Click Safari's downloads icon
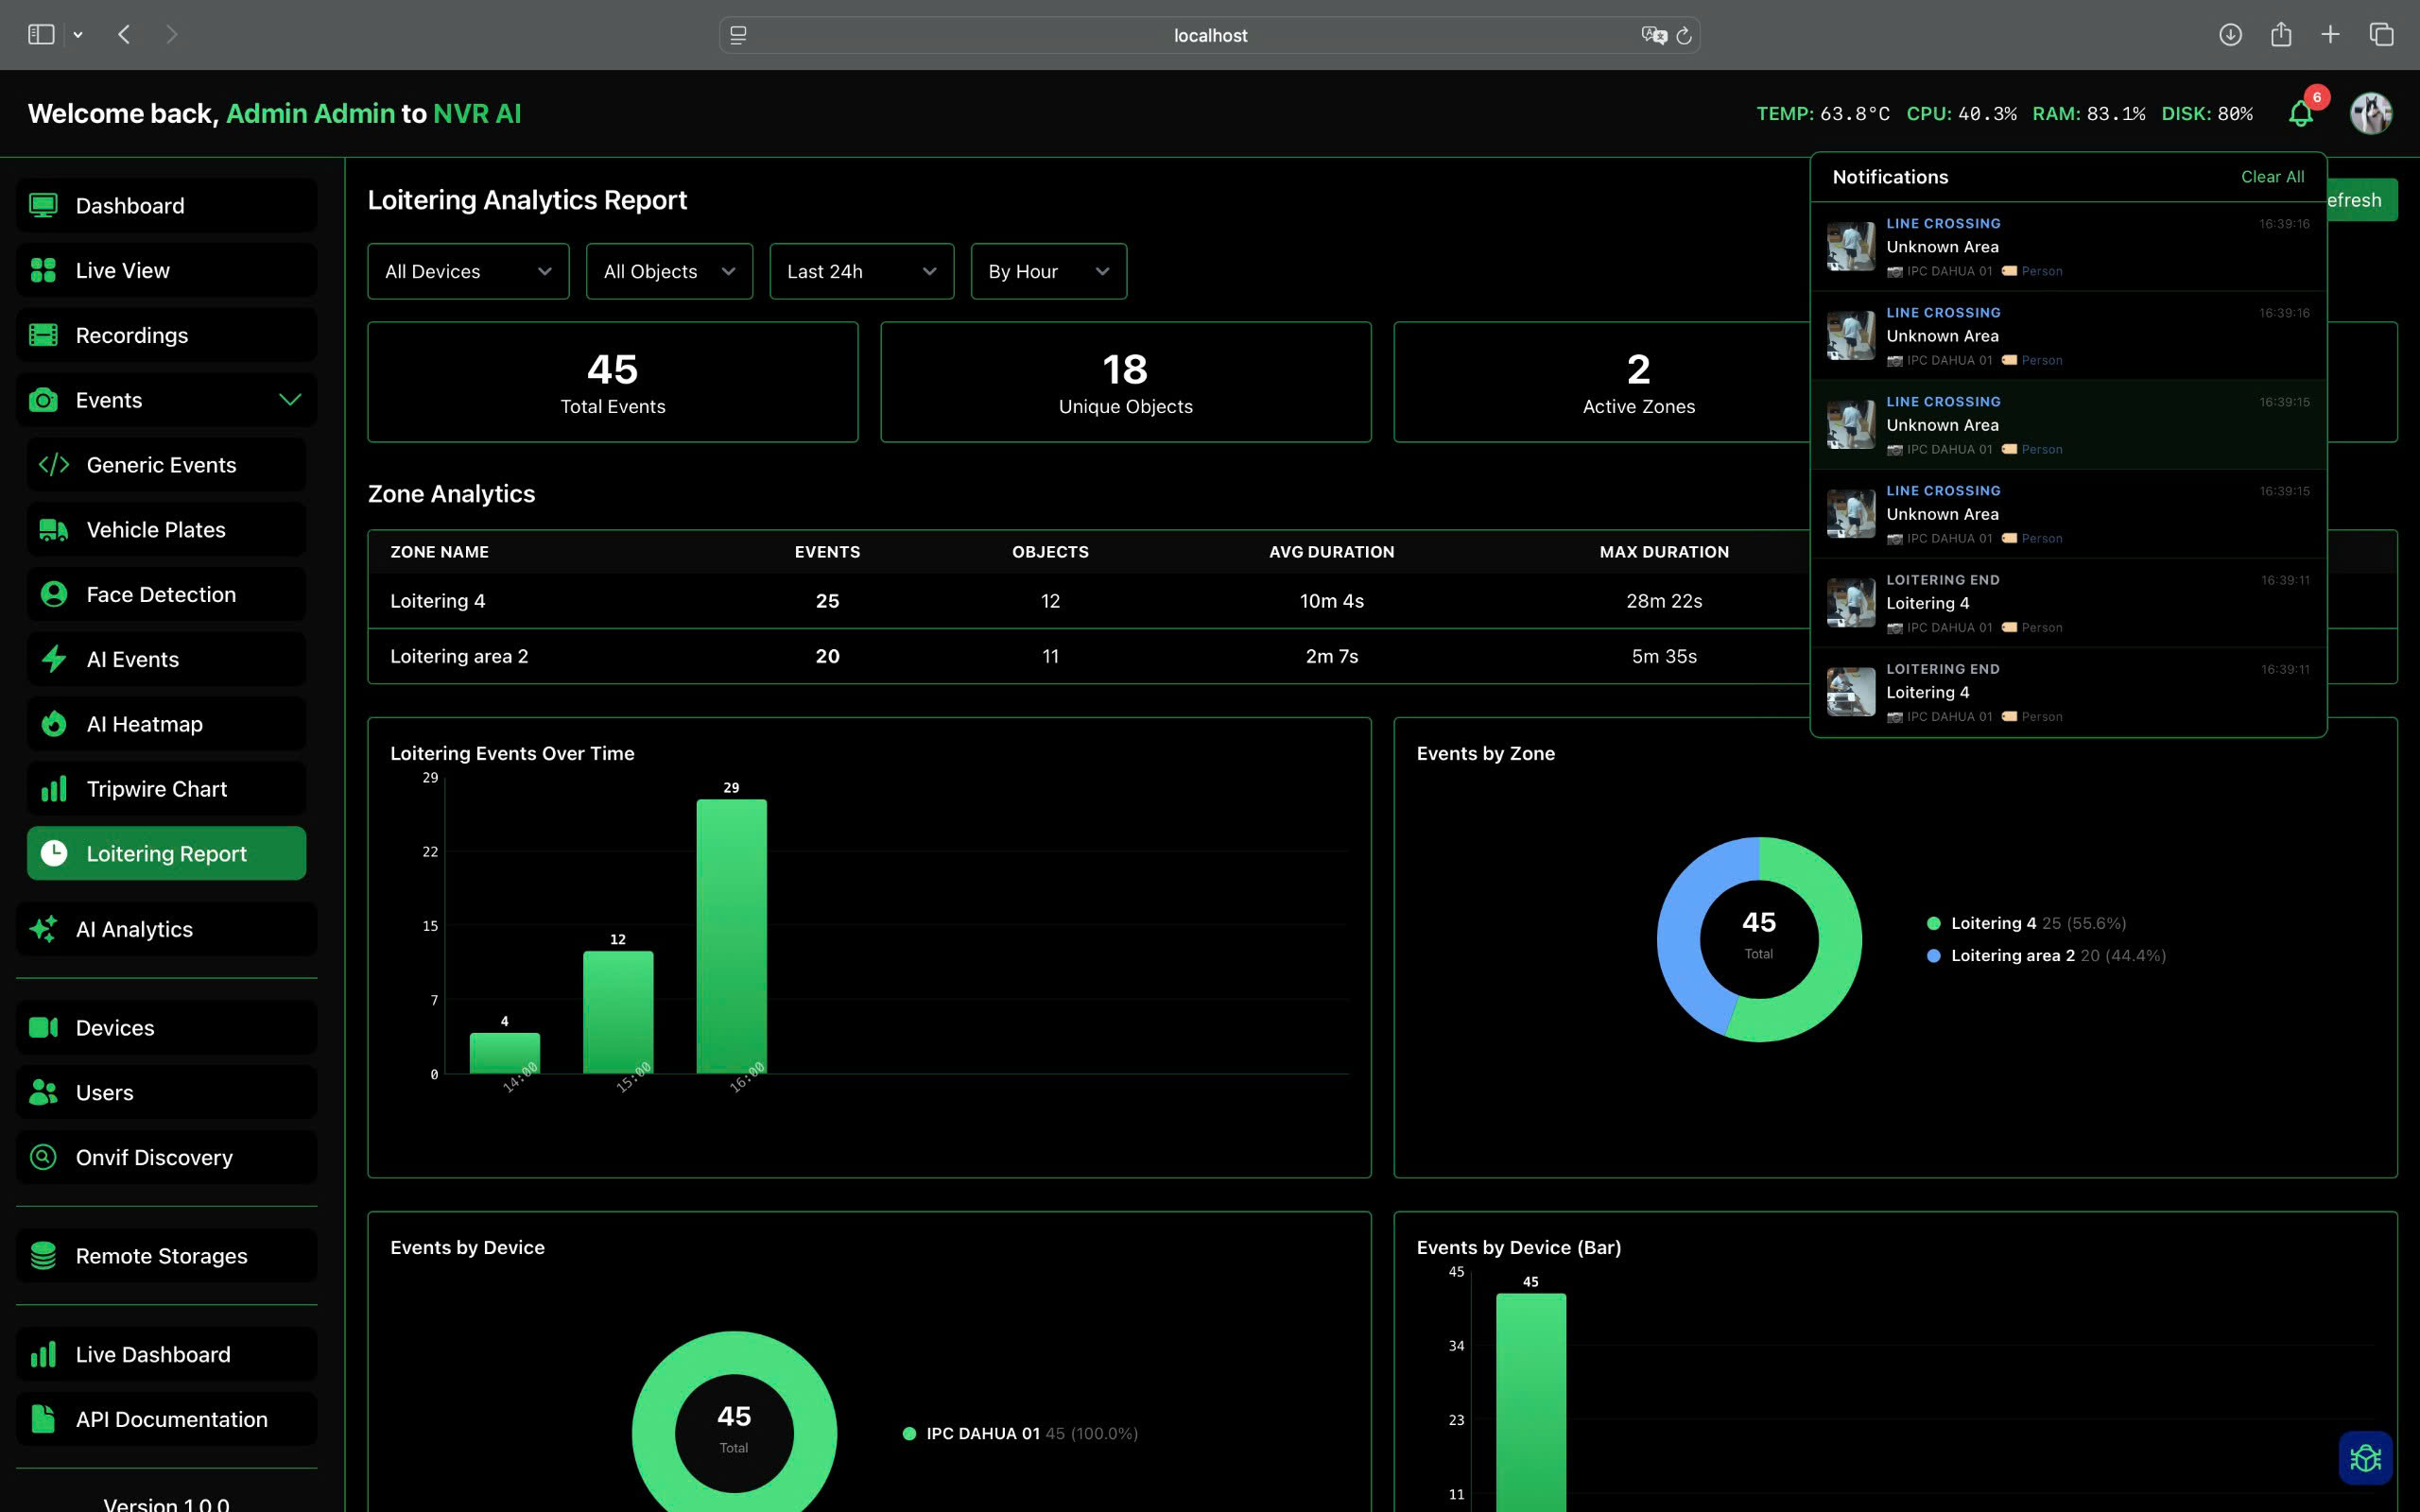This screenshot has width=2420, height=1512. (2230, 35)
